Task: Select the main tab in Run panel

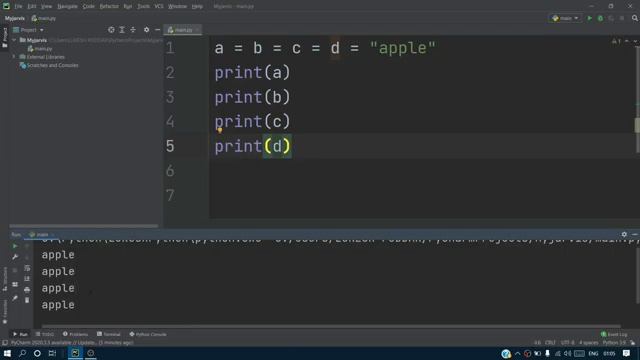Action: tap(42, 235)
